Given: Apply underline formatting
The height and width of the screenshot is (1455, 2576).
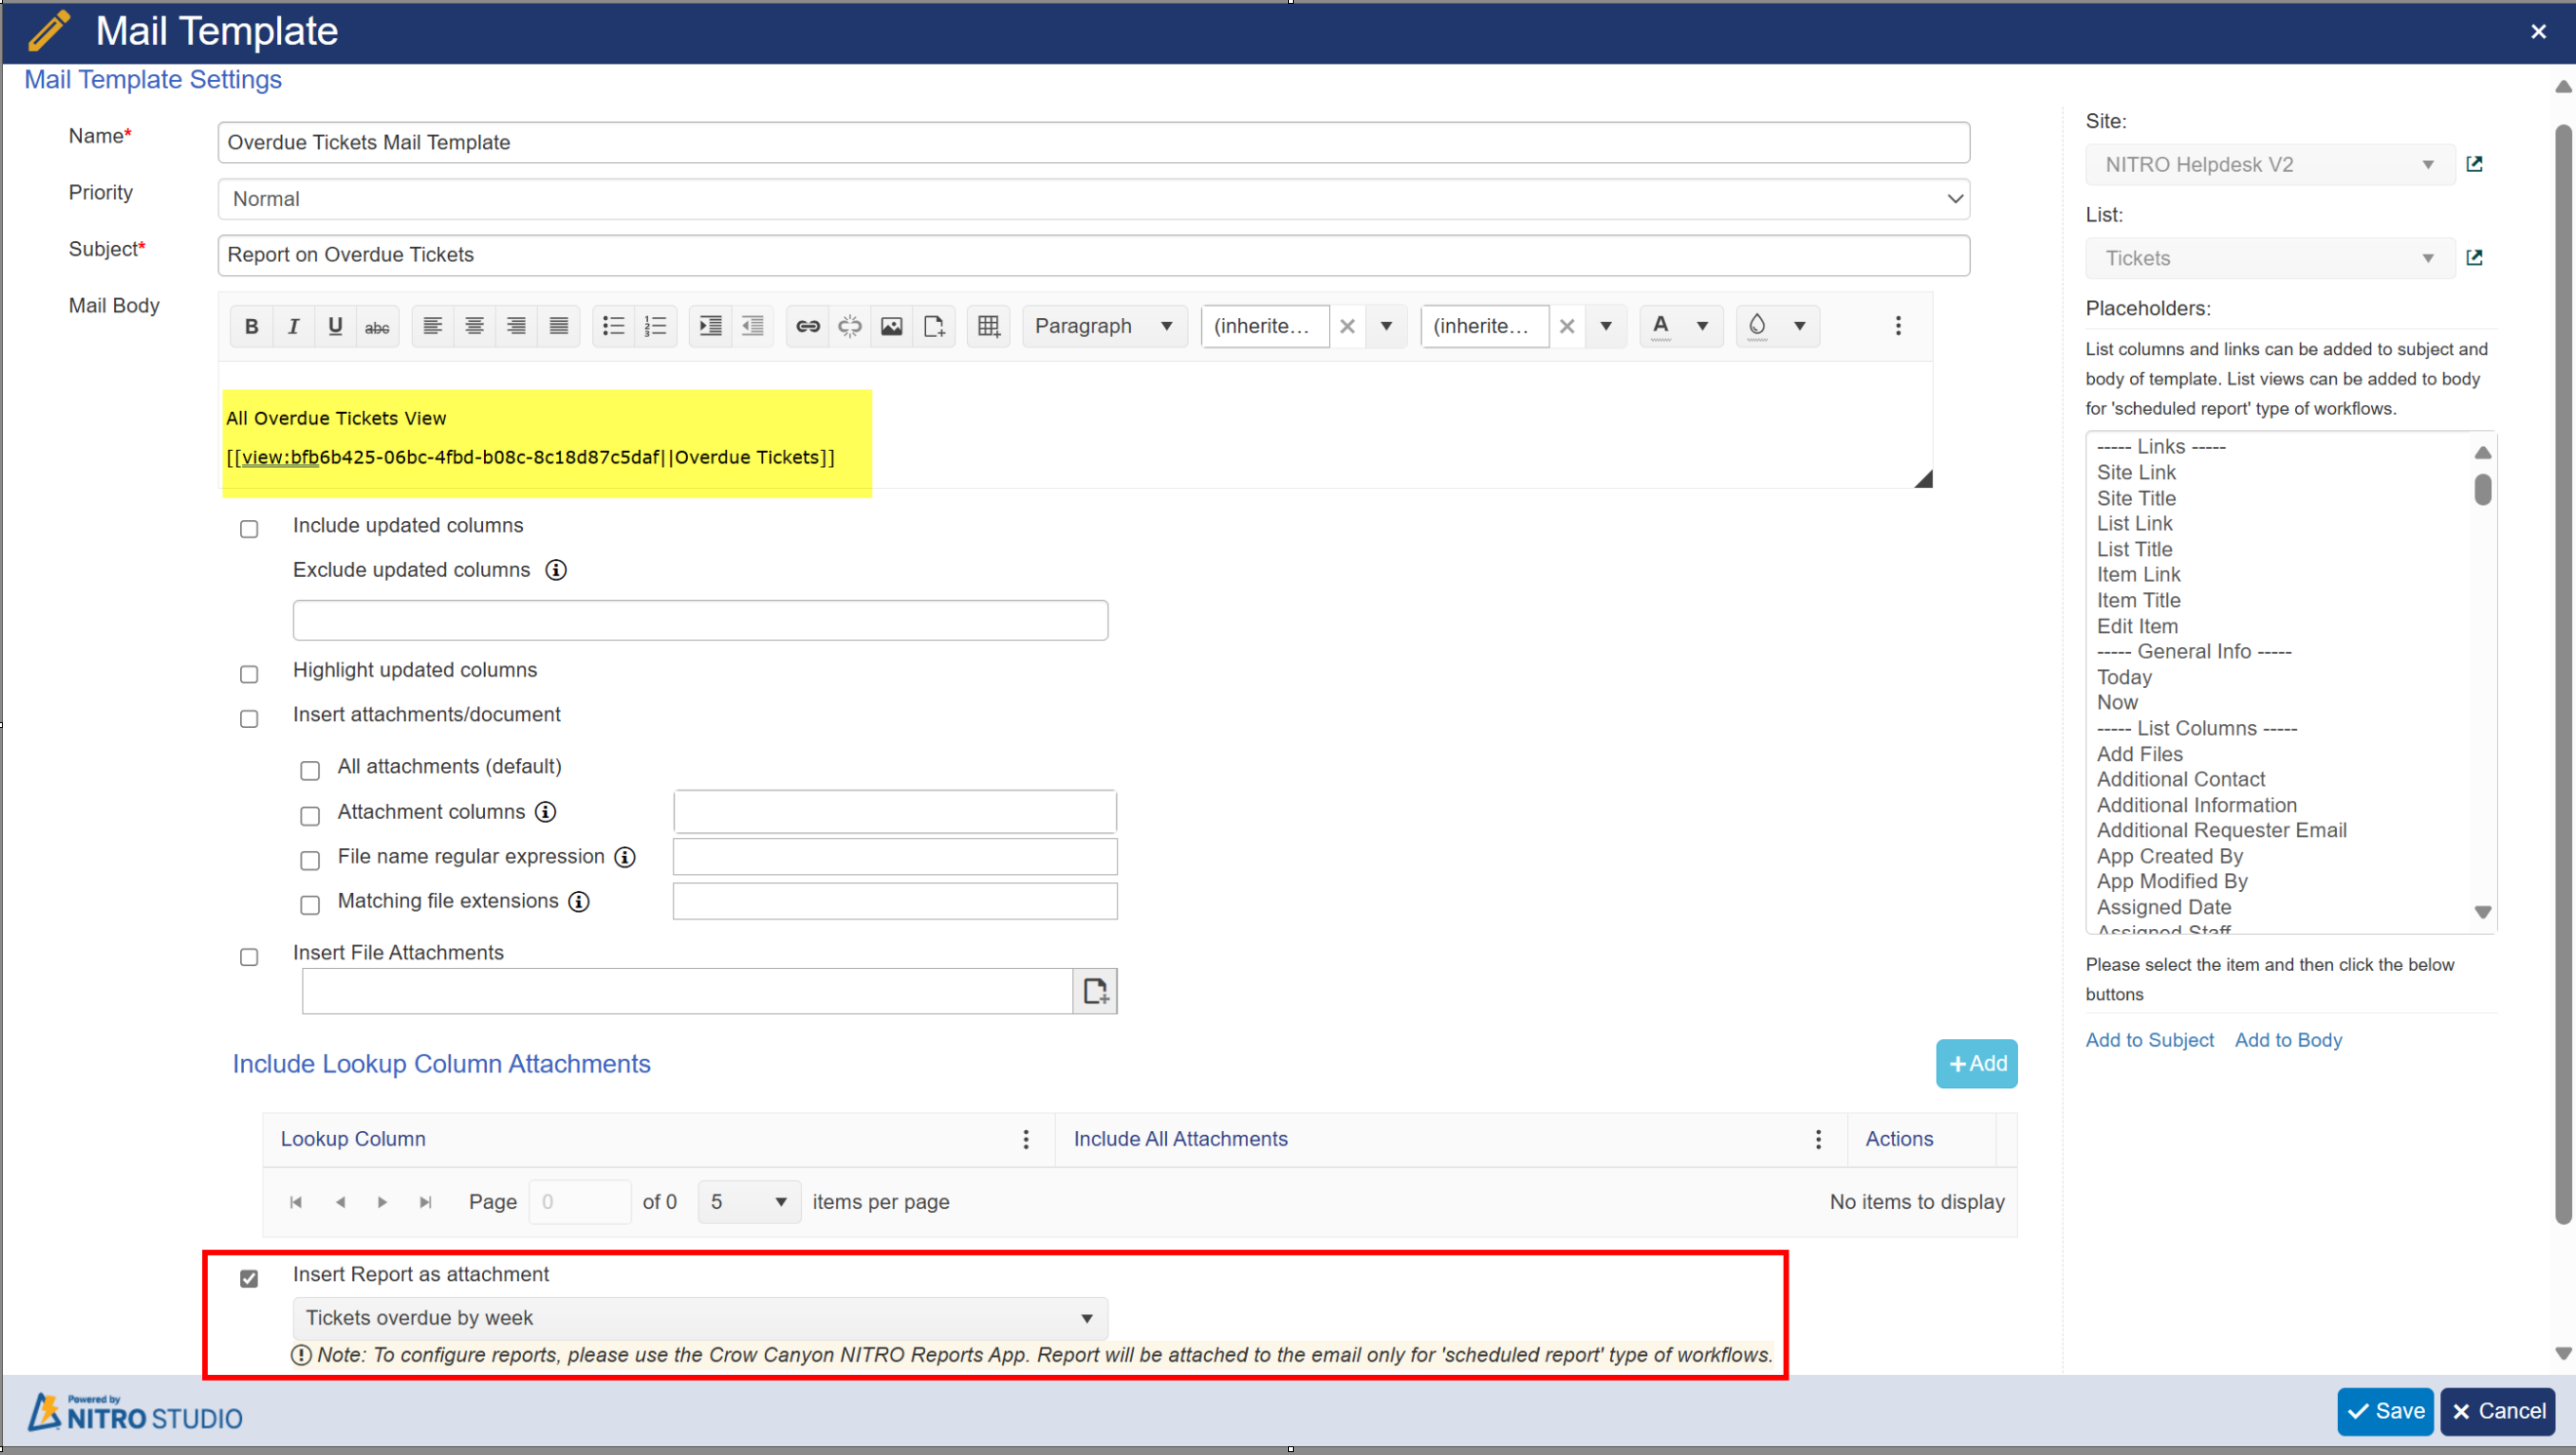Looking at the screenshot, I should click(x=335, y=326).
